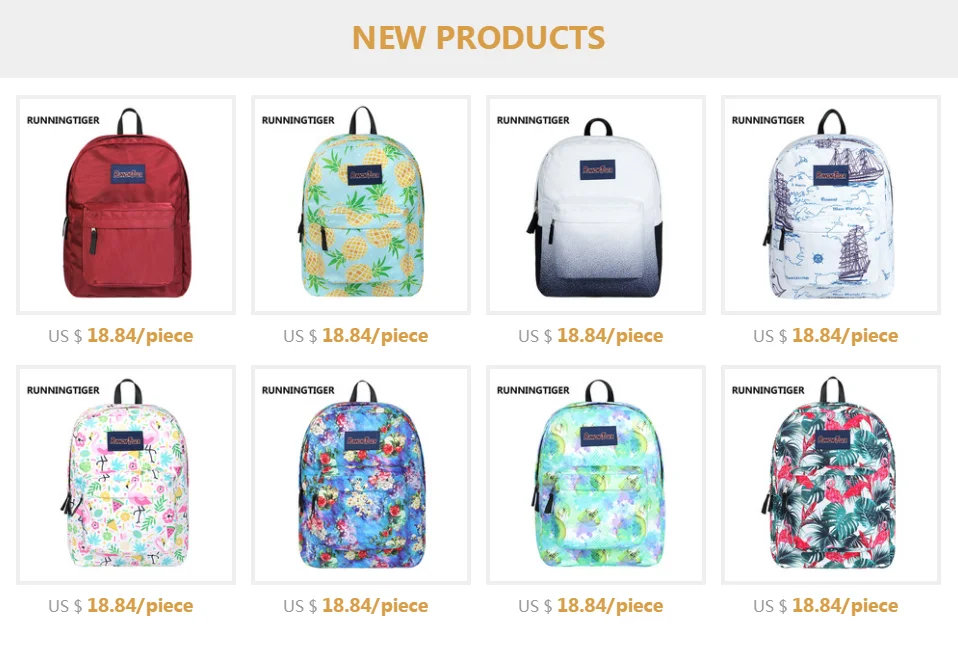The width and height of the screenshot is (958, 653).
Task: Open the tropical leaves flamingo backpack
Action: (x=831, y=475)
